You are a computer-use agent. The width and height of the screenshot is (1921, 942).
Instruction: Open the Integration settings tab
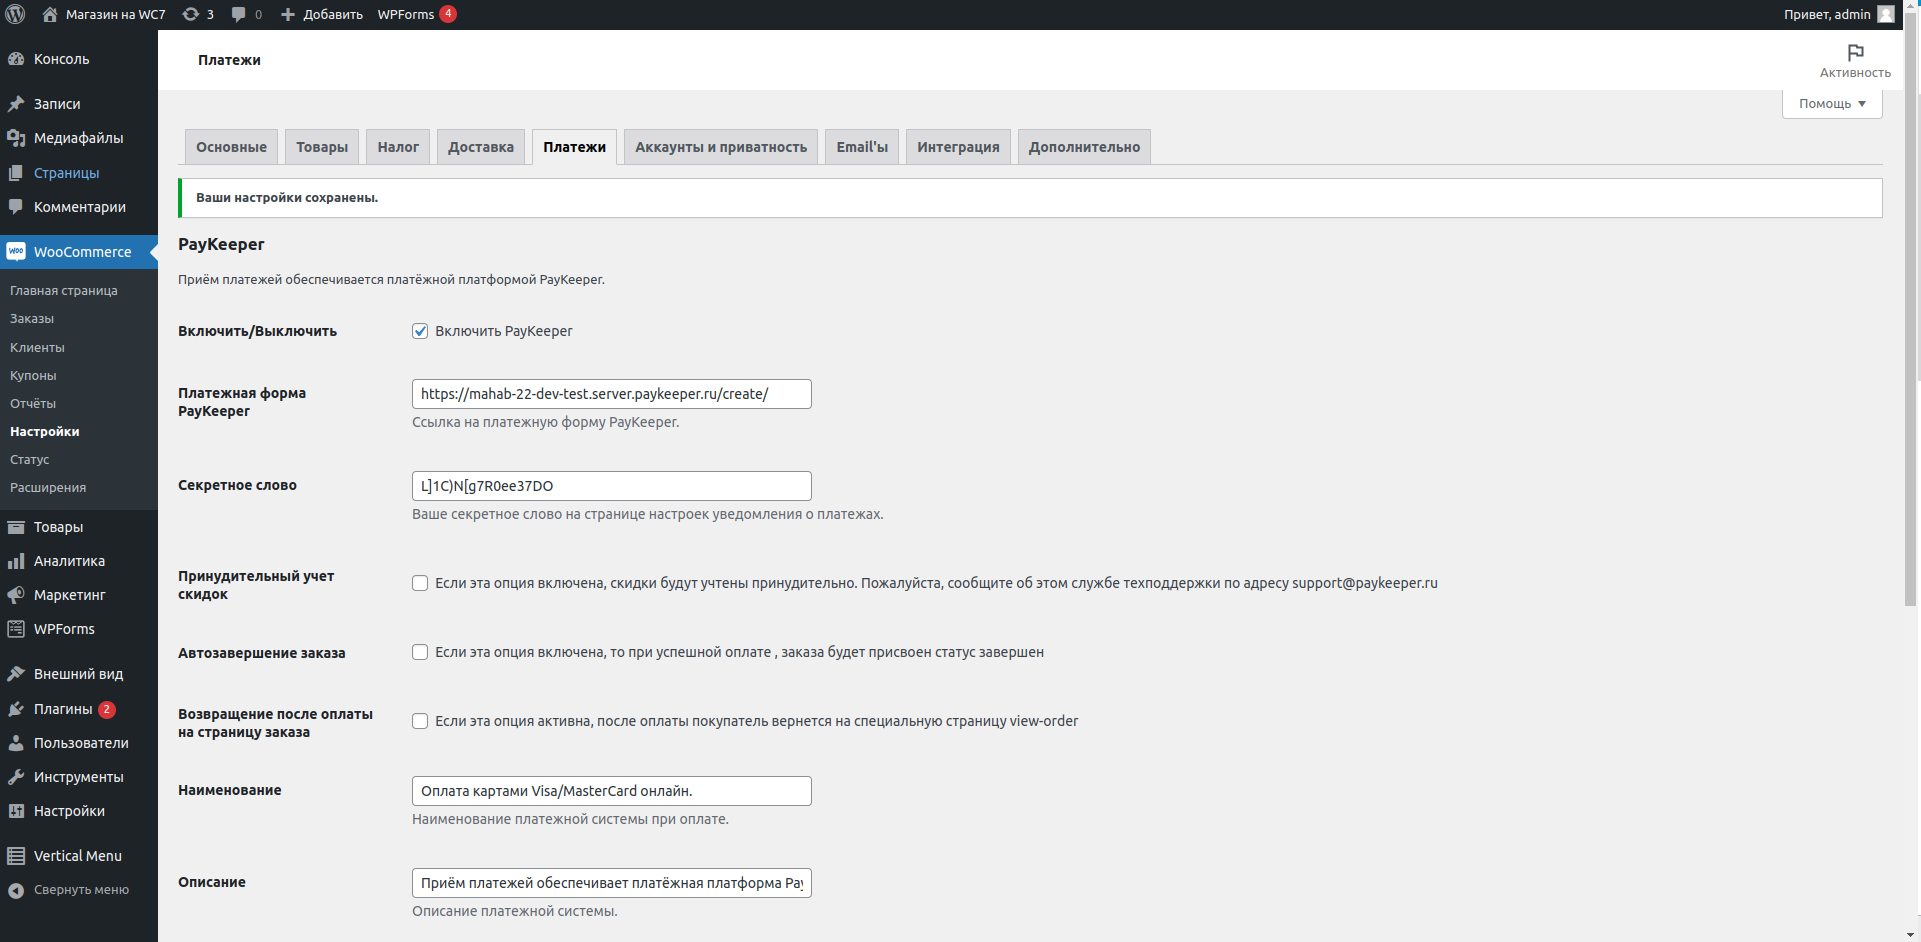click(957, 147)
